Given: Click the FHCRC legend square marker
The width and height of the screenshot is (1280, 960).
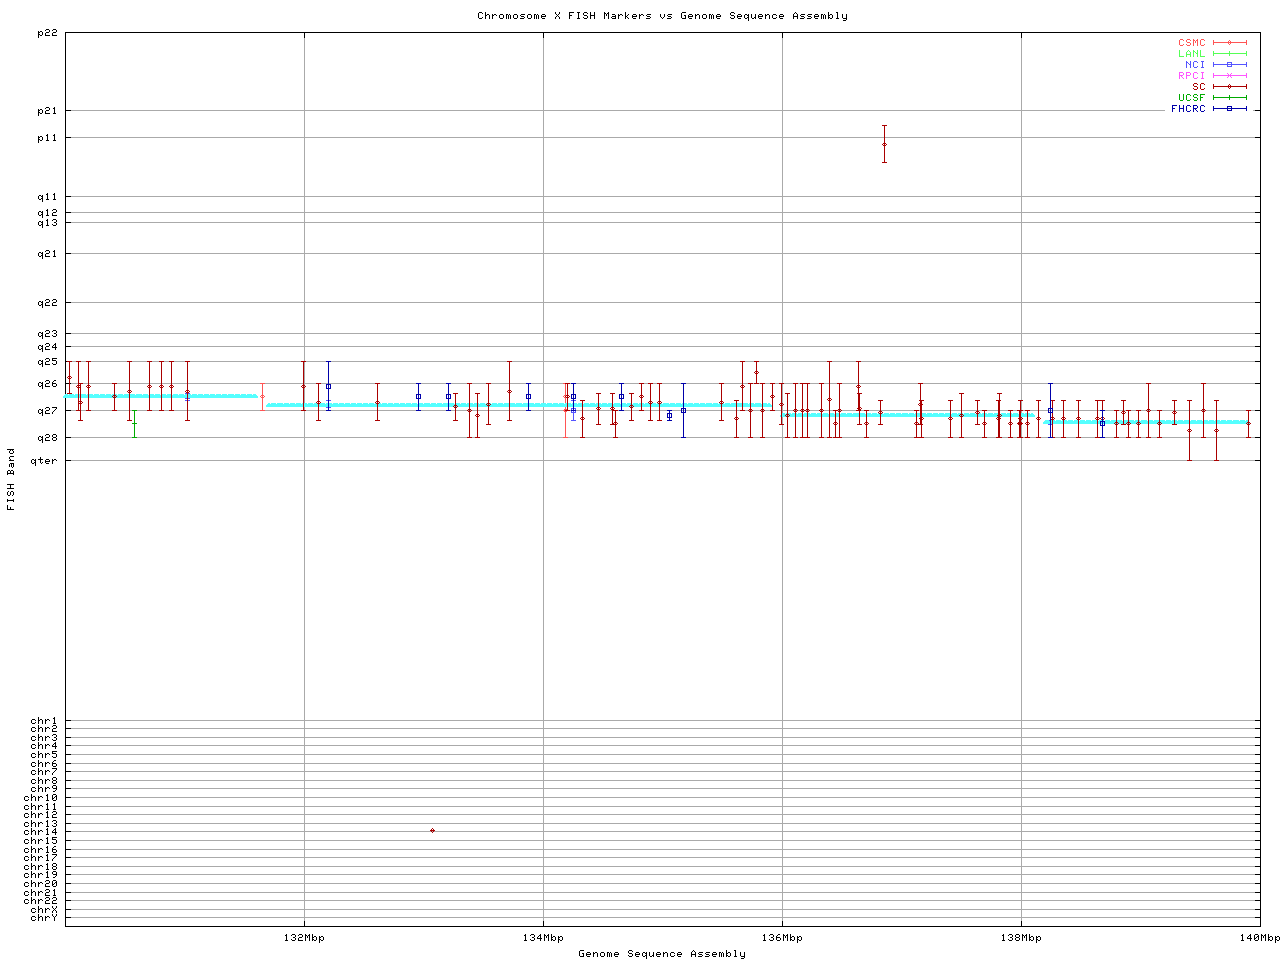Looking at the screenshot, I should click(x=1229, y=109).
